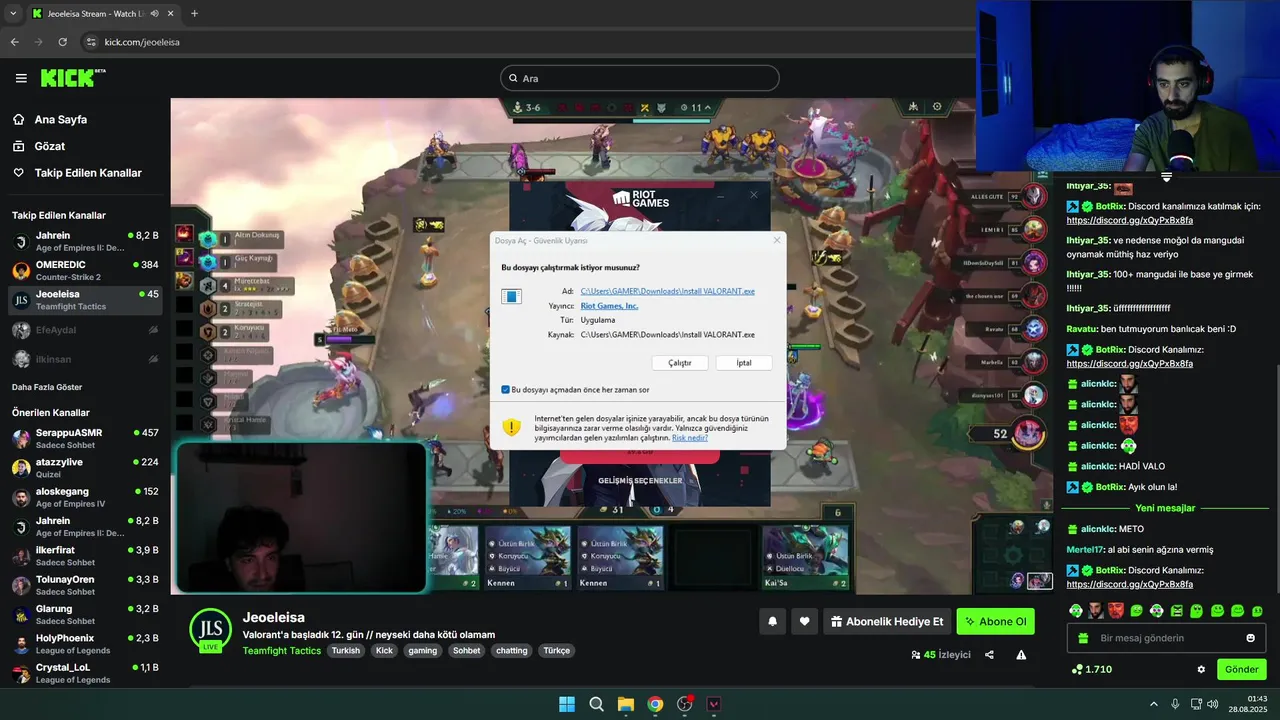The image size is (1280, 720).
Task: Open the Install VALORANT.exe file path link
Action: [x=667, y=291]
